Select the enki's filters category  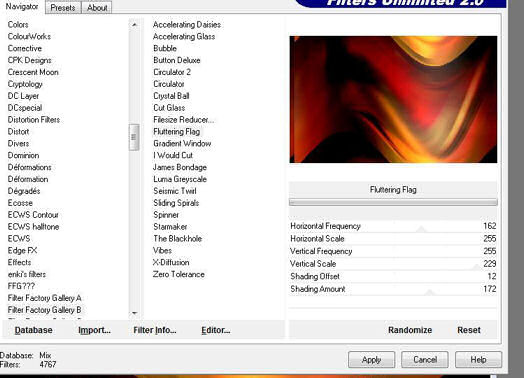coord(27,274)
